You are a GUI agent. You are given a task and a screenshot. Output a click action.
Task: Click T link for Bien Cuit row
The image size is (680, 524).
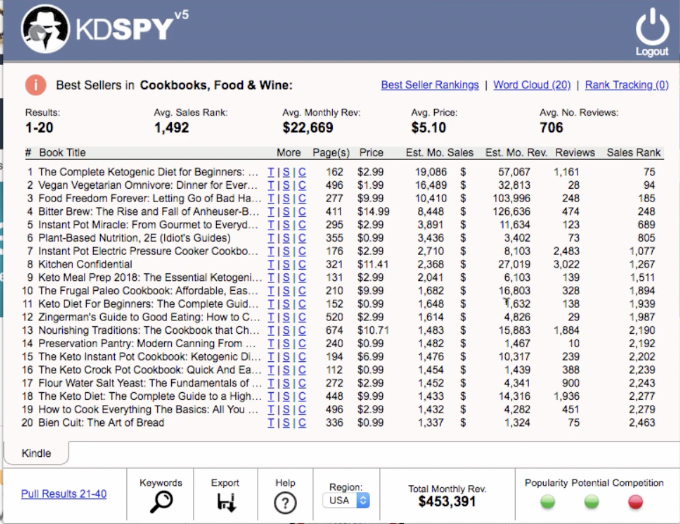pos(271,423)
